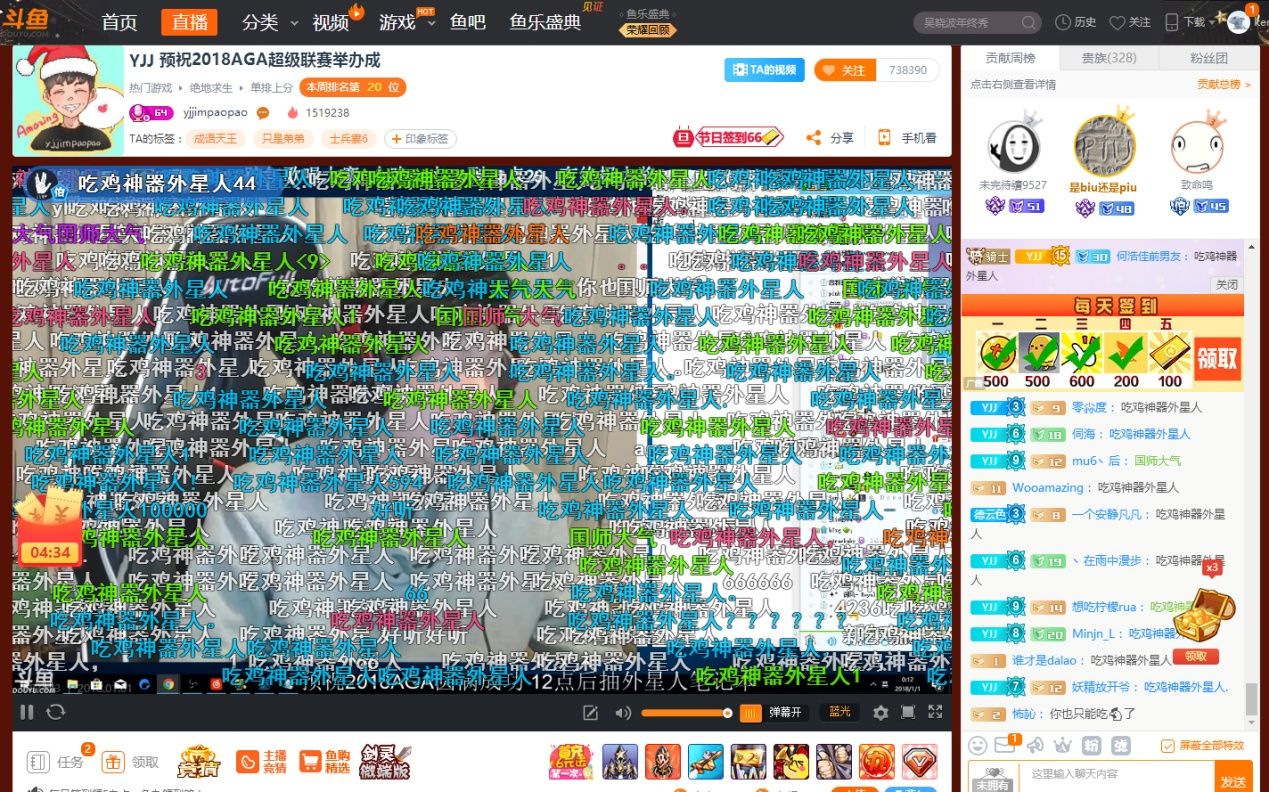Open the 下载 dropdown menu
Screen dimensions: 1269x792
click(1186, 22)
